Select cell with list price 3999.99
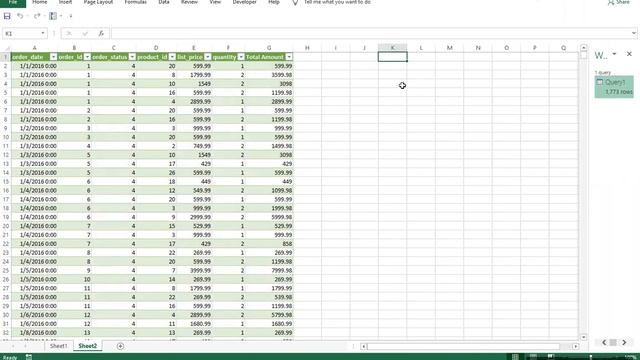 194,271
